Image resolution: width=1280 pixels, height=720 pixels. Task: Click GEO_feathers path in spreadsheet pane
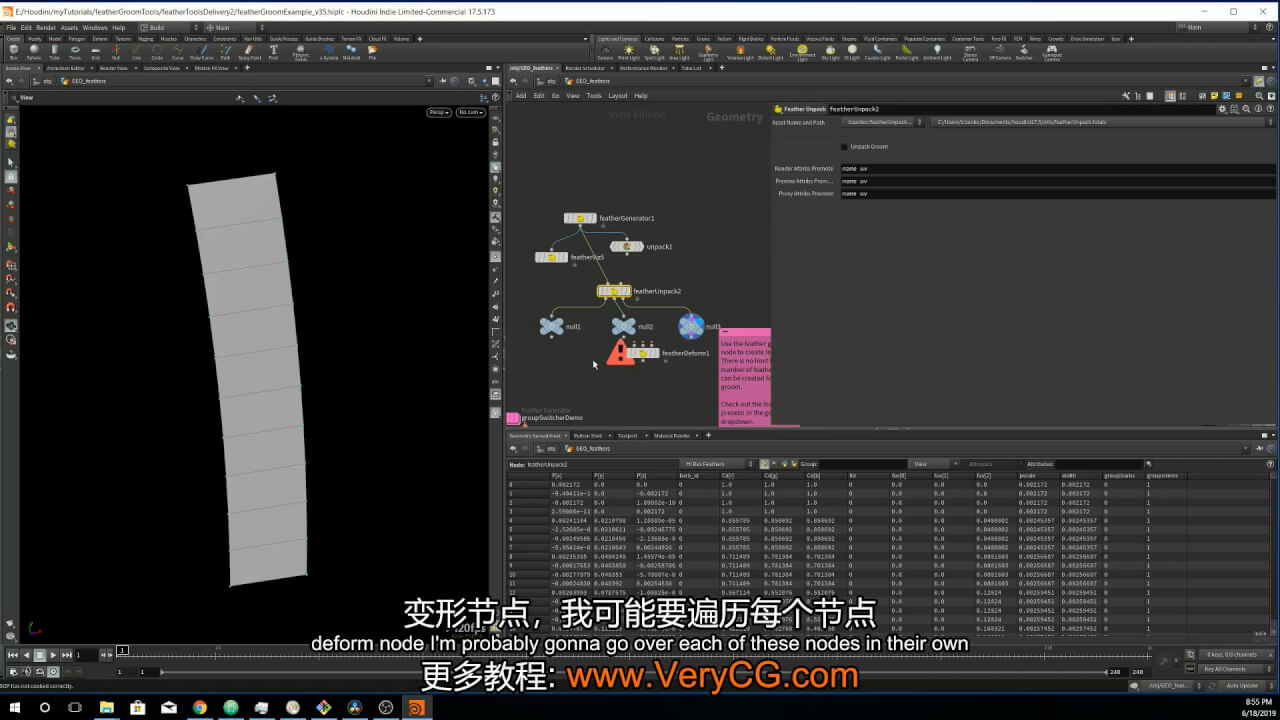coord(590,449)
